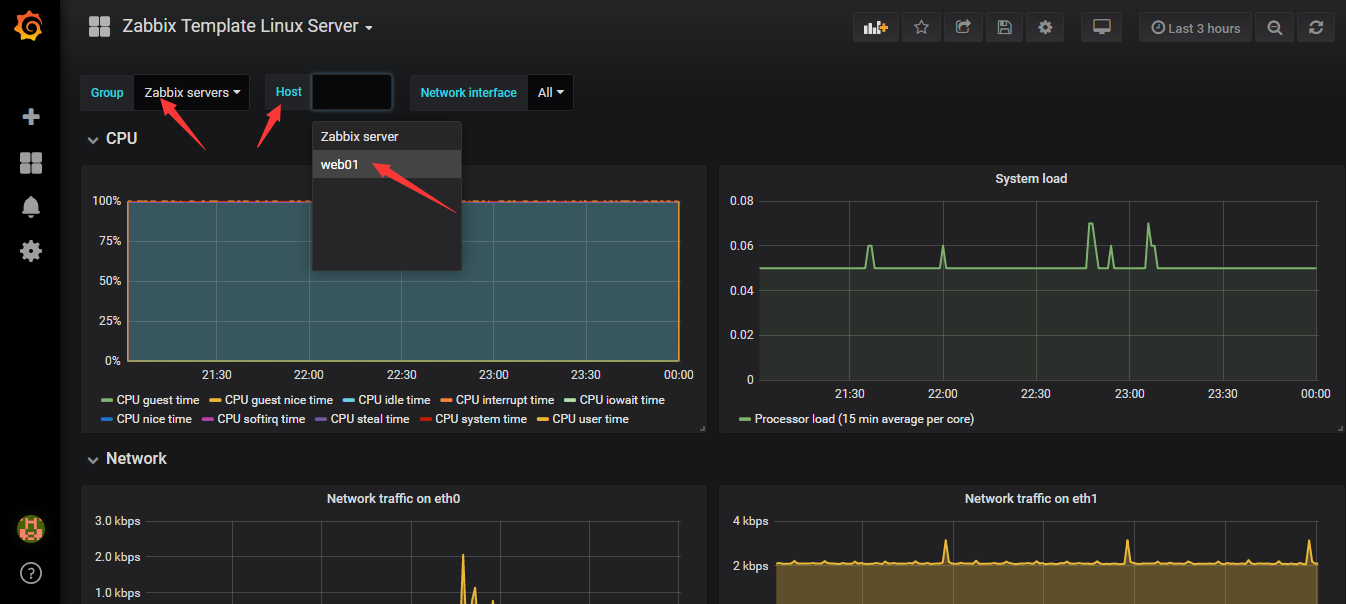Collapse the CPU row

tap(112, 138)
